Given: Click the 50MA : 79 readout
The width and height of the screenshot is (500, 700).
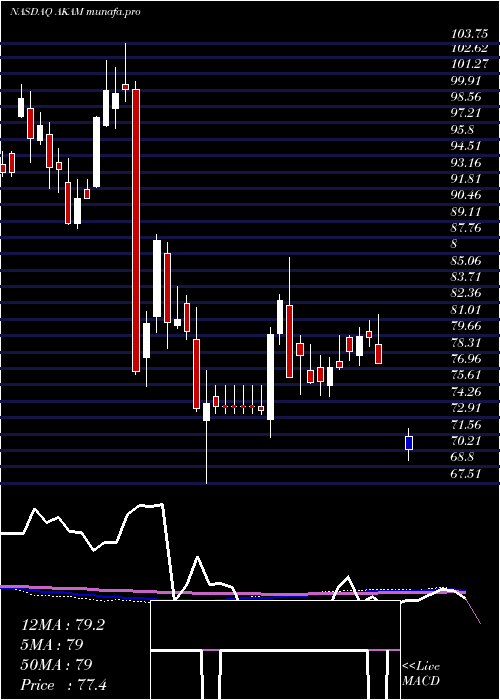Looking at the screenshot, I should point(56,665).
